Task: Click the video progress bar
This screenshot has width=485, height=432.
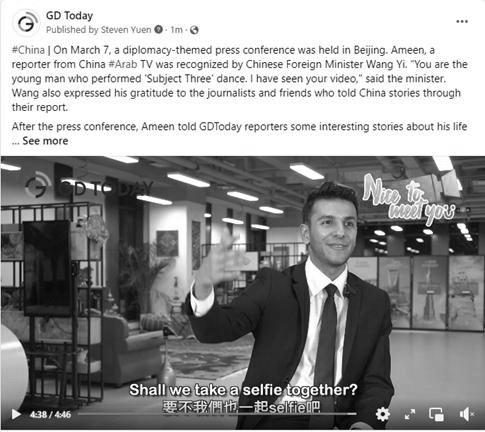Action: [x=217, y=414]
